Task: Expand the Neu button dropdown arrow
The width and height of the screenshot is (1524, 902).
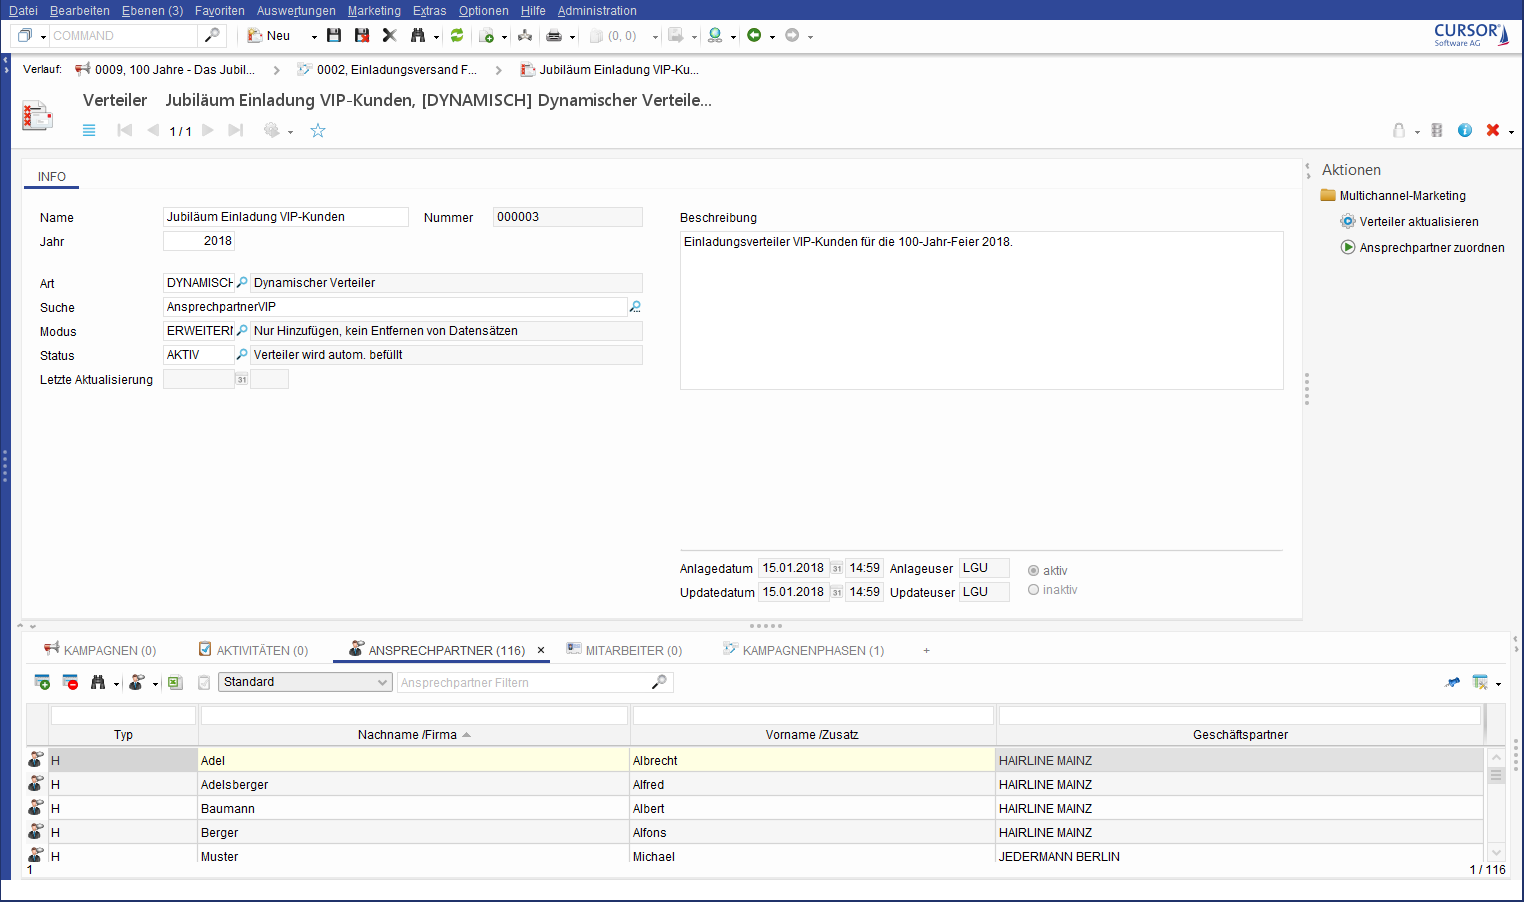Action: click(314, 37)
